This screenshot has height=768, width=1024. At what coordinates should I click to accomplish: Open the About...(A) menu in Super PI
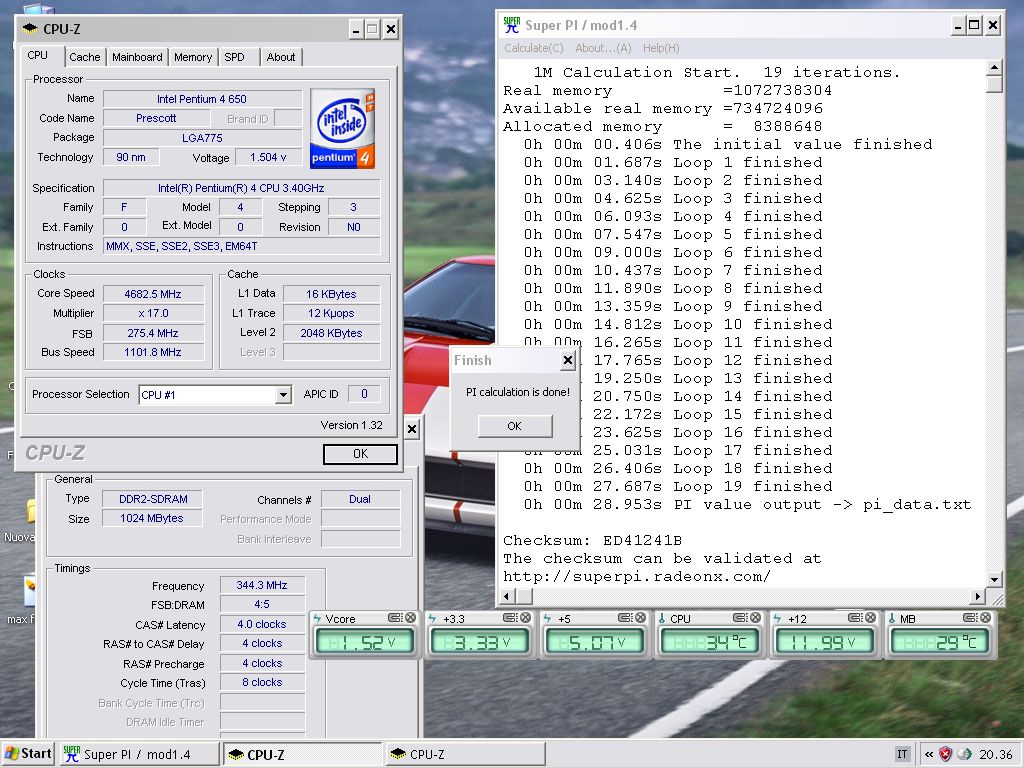pos(603,48)
